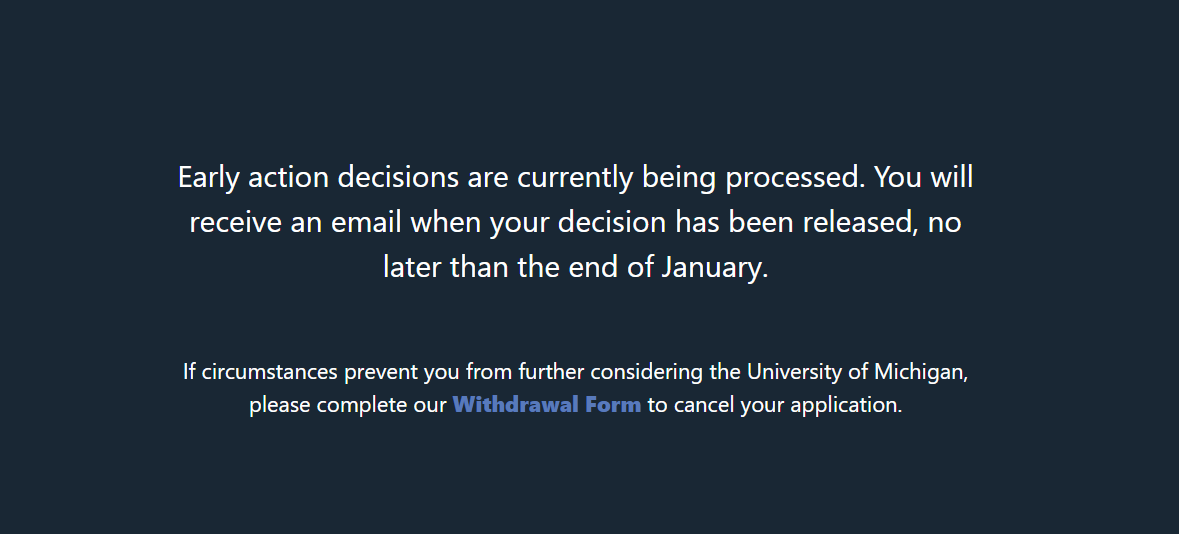Image resolution: width=1179 pixels, height=534 pixels.
Task: Click the "to cancel your application" text
Action: pos(772,405)
